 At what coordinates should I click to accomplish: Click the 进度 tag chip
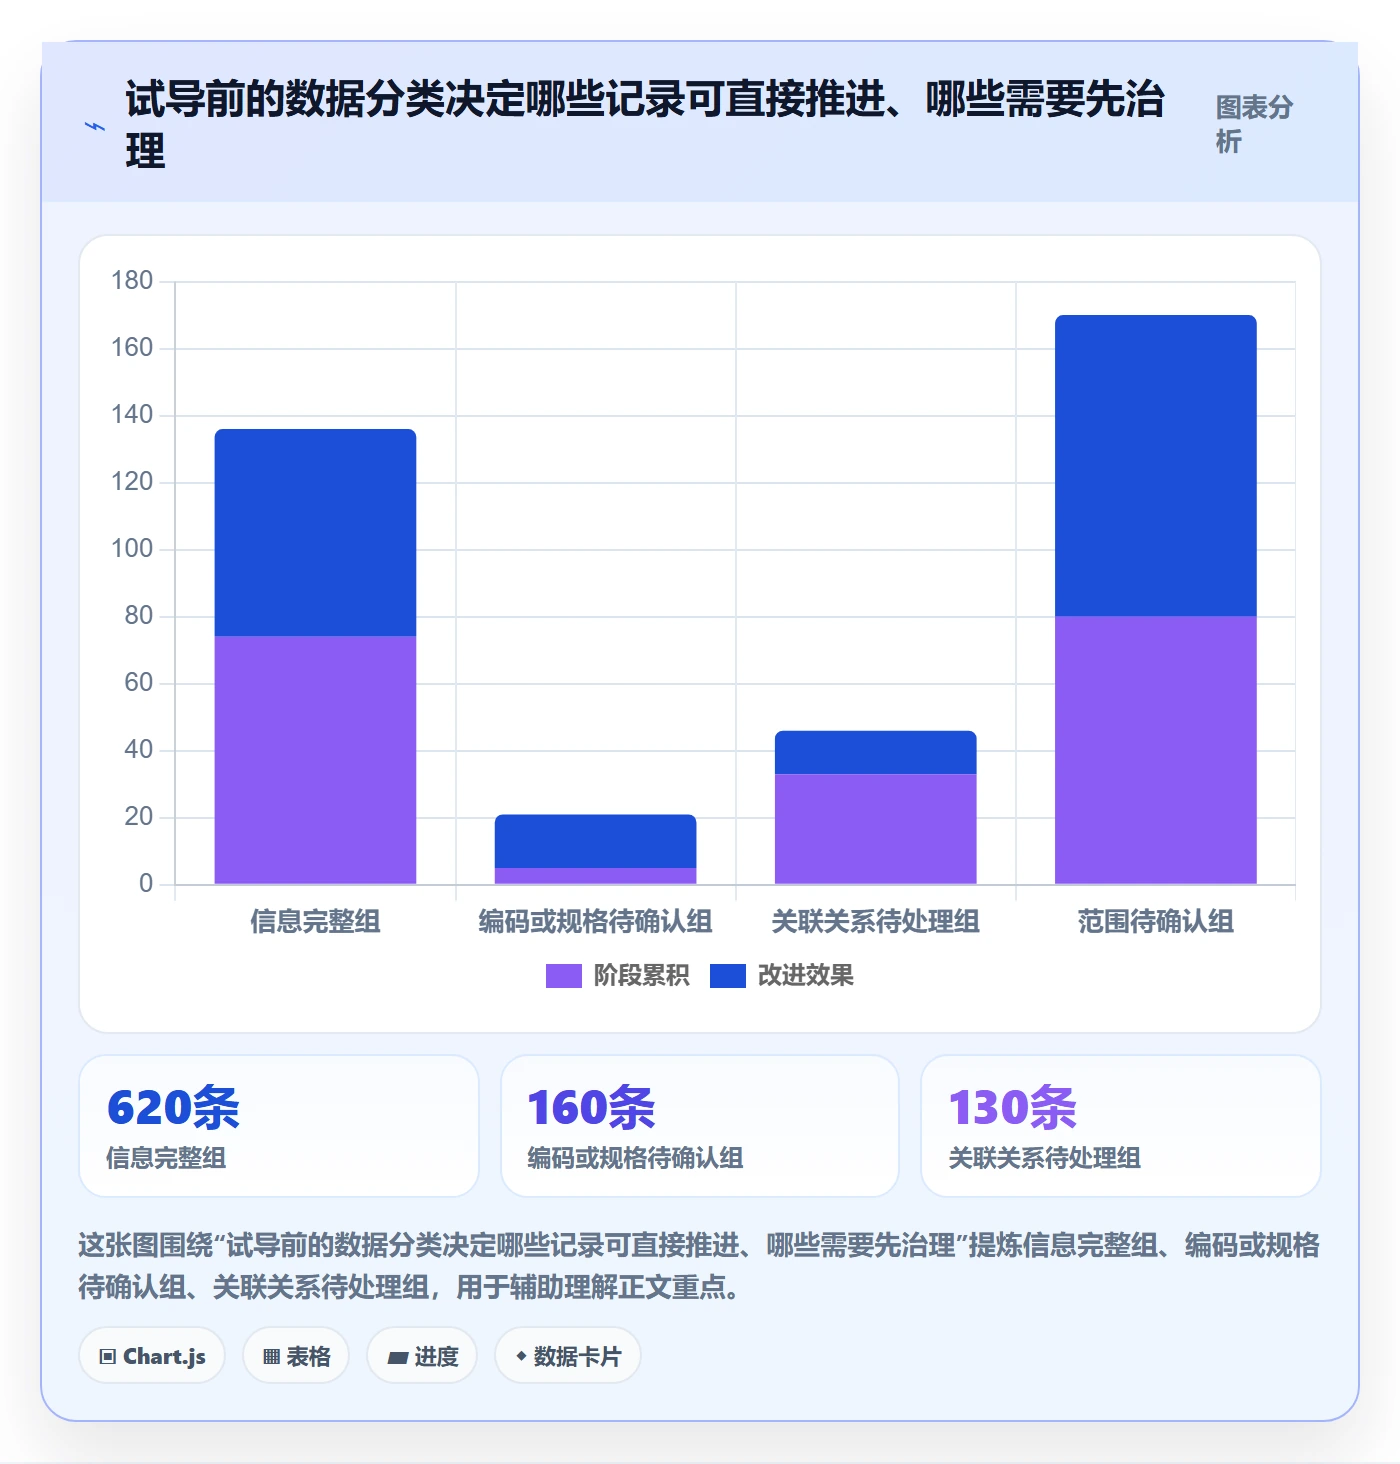(x=422, y=1356)
